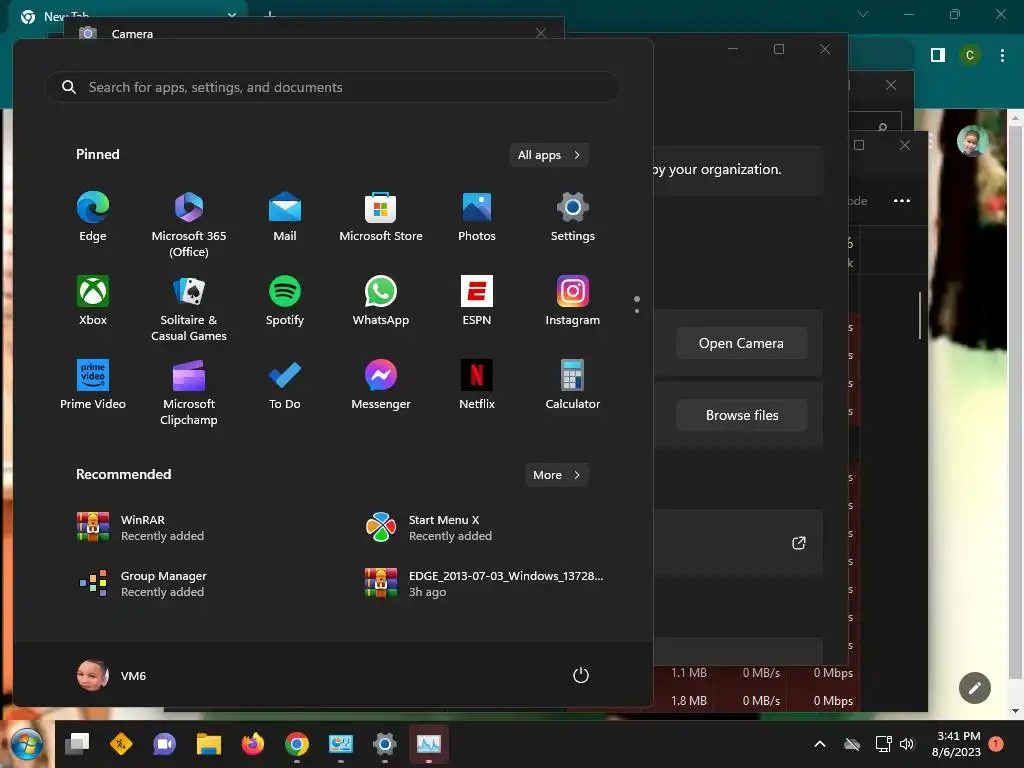This screenshot has width=1024, height=768.
Task: Click the volume speaker tray icon
Action: coord(907,744)
